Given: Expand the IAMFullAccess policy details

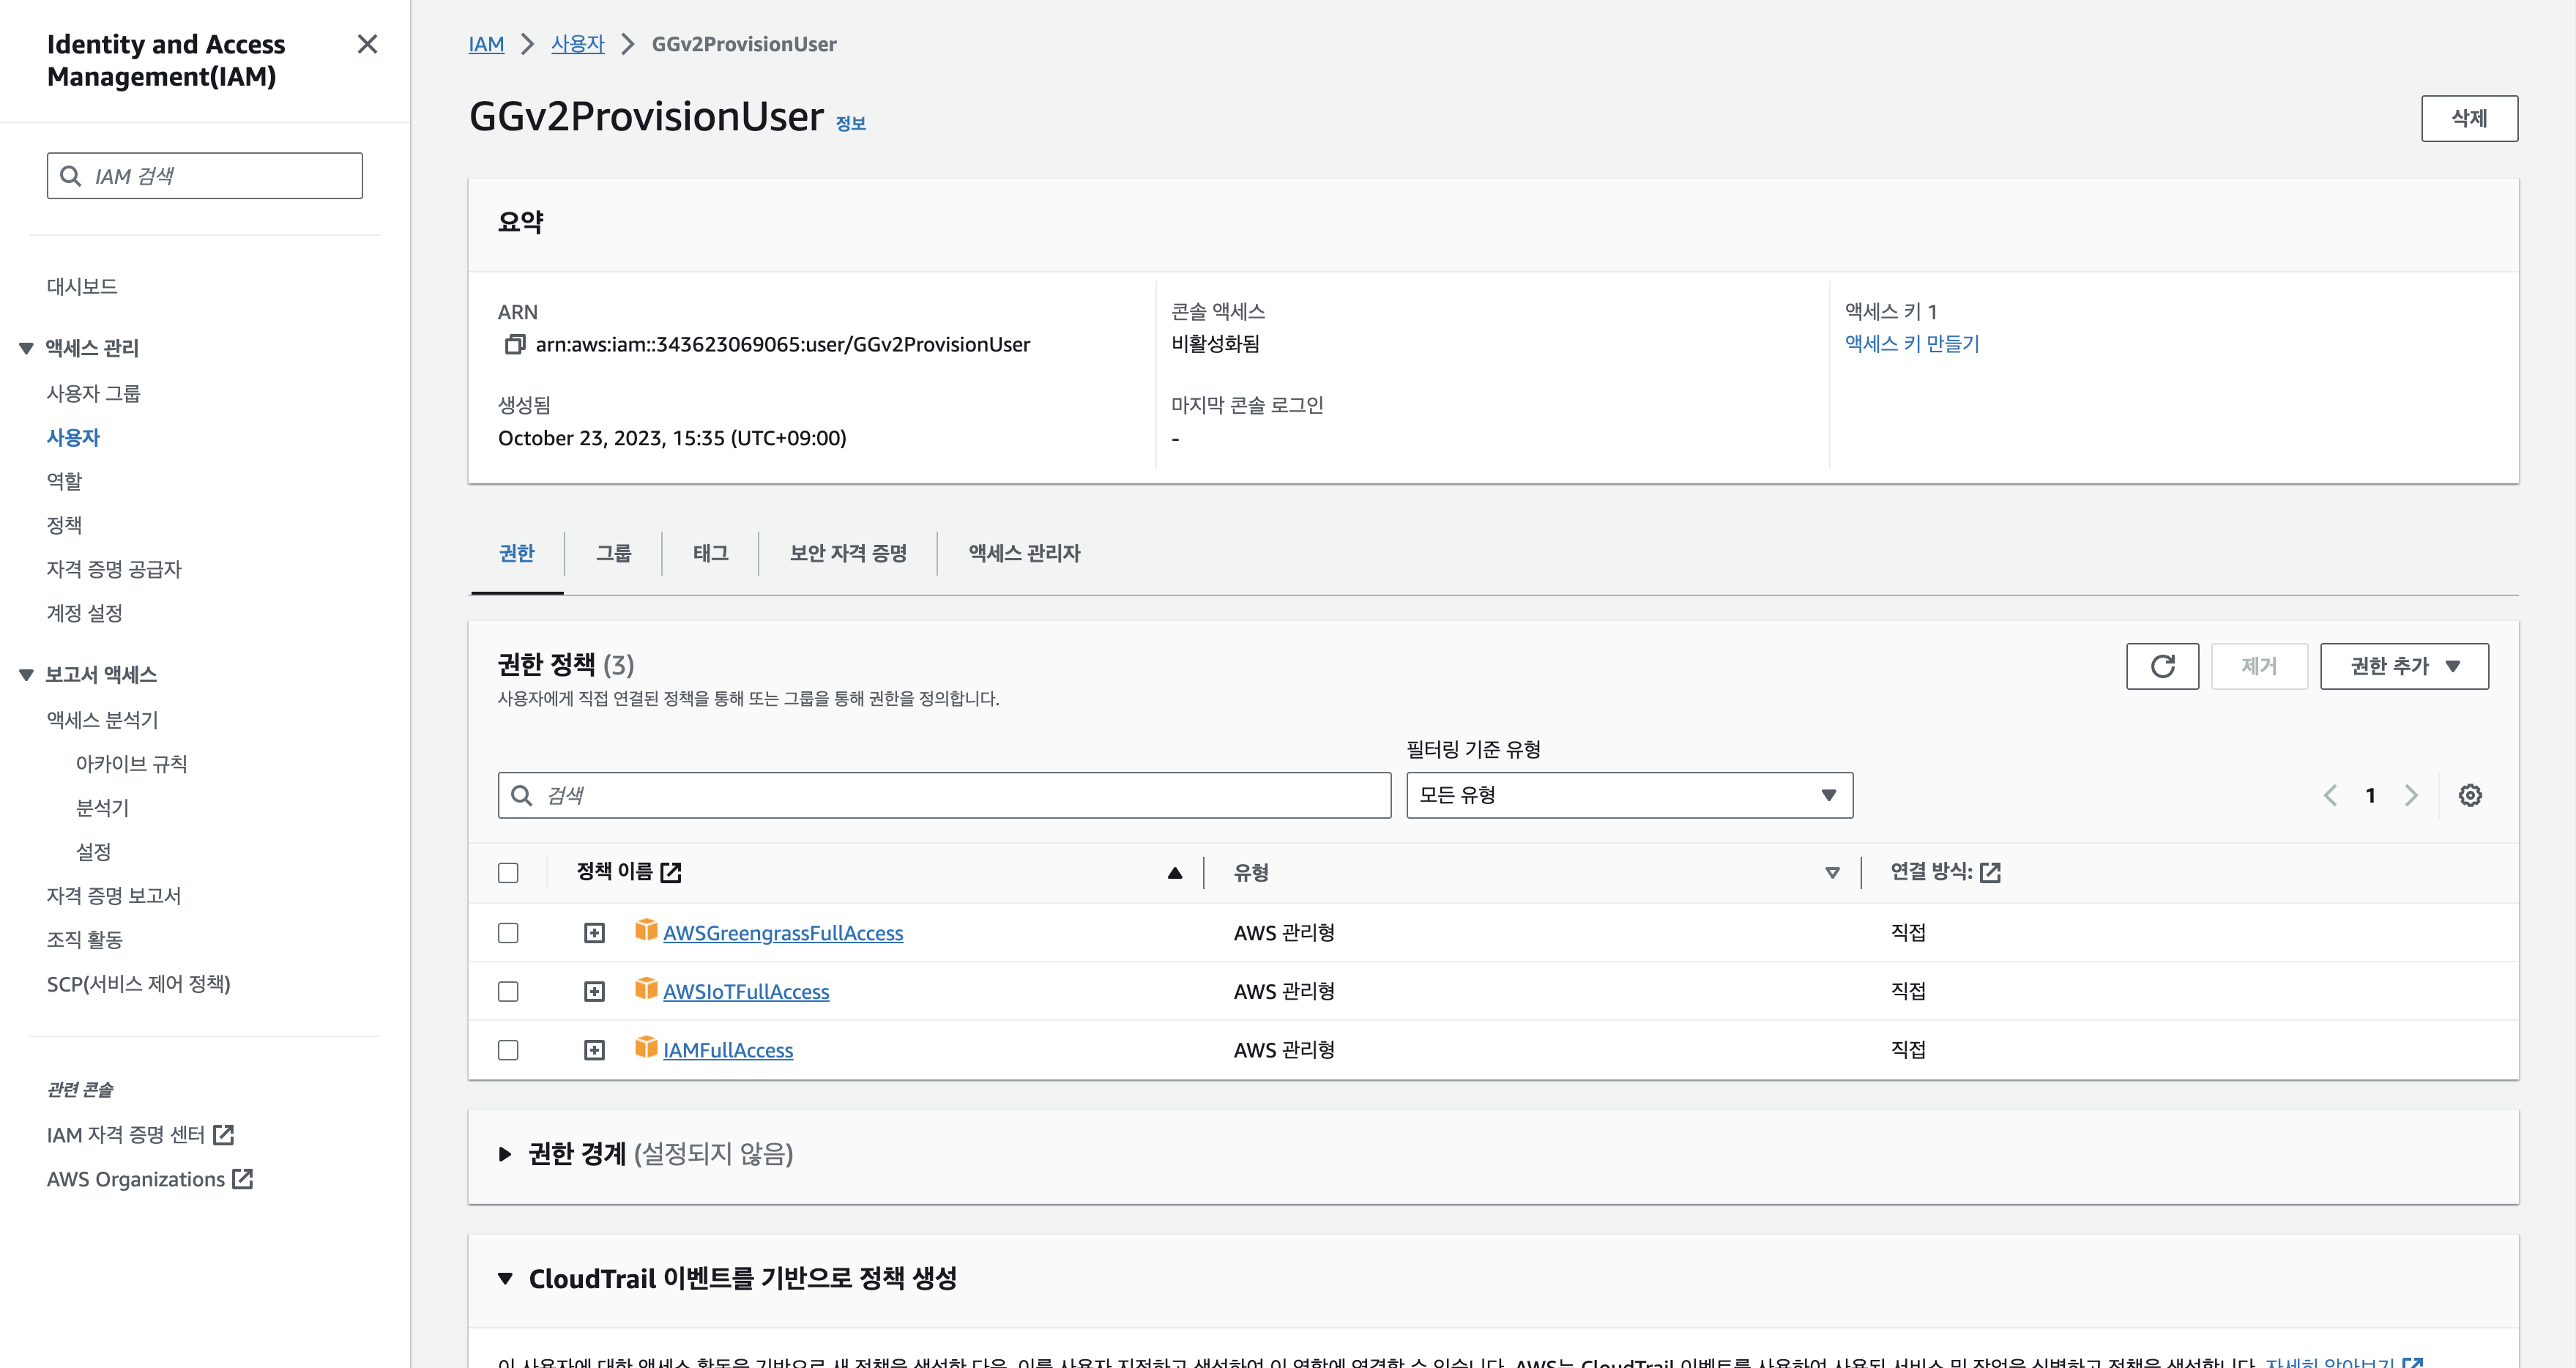Looking at the screenshot, I should pyautogui.click(x=594, y=1050).
